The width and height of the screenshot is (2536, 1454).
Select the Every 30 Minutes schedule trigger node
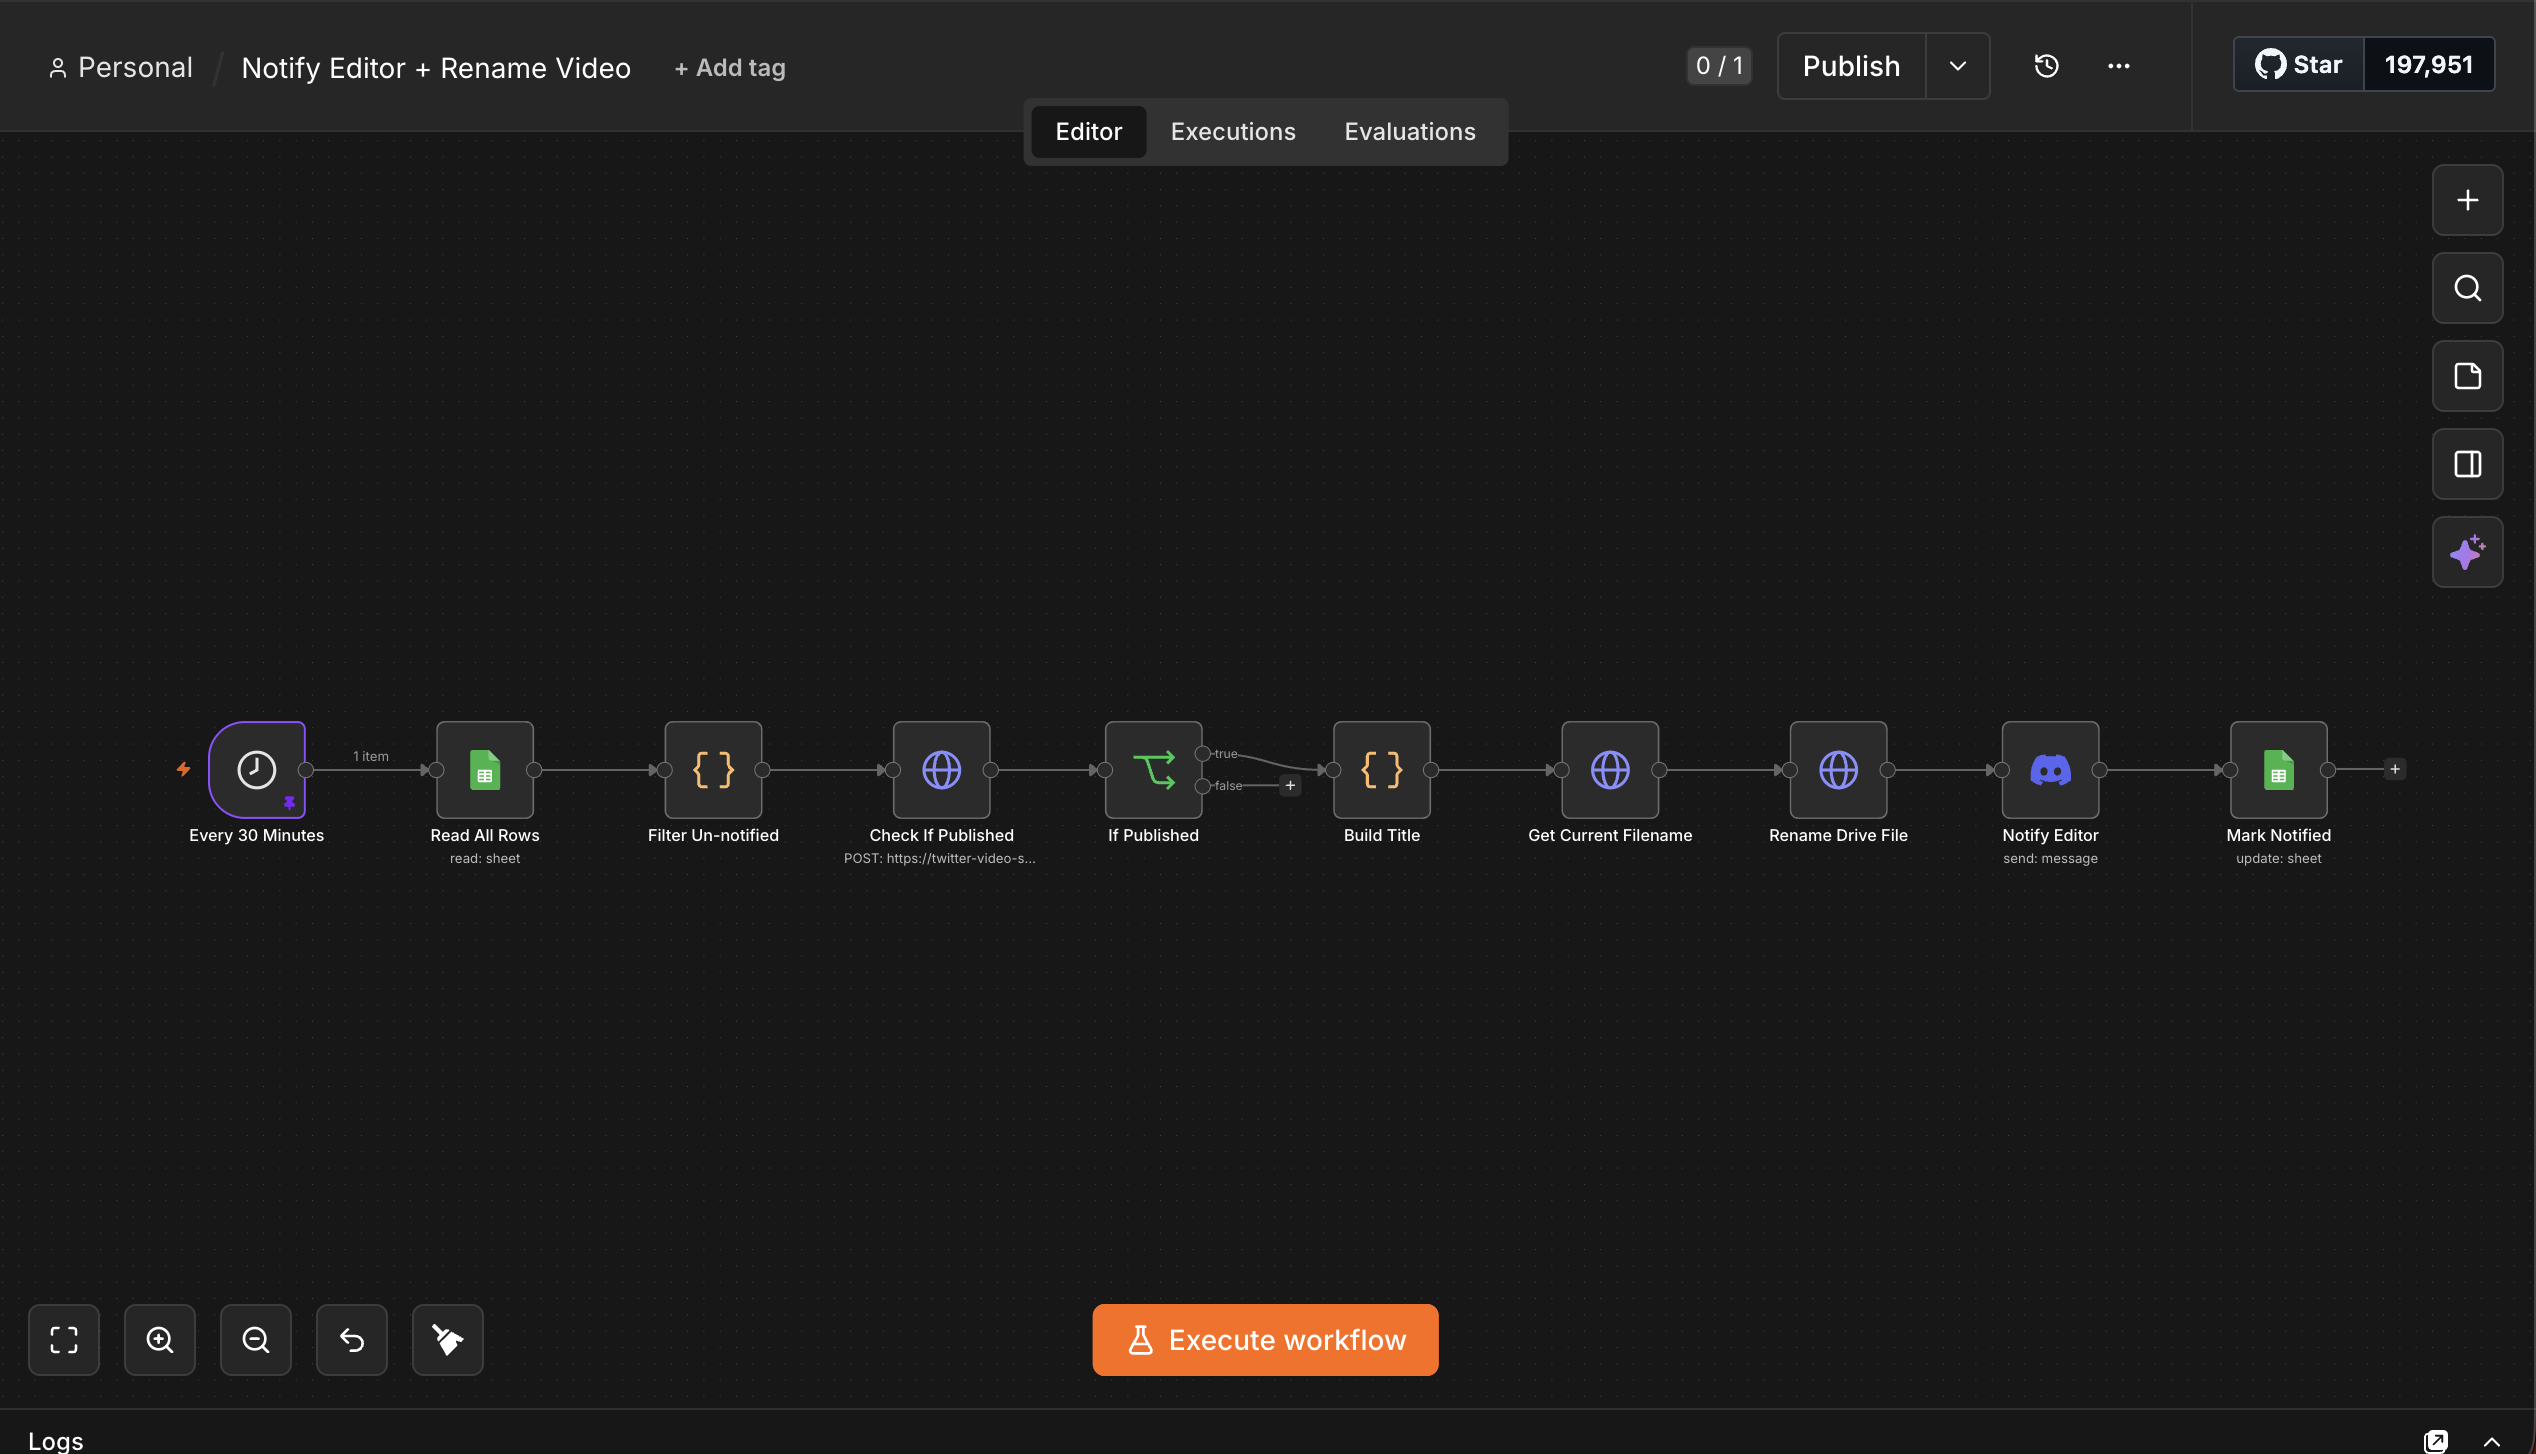(x=256, y=769)
